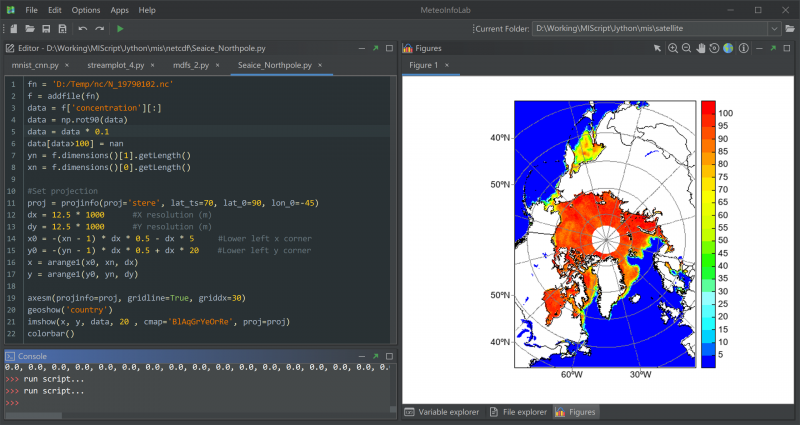Open the Apps menu
Screen dimensions: 800x425
119,9
